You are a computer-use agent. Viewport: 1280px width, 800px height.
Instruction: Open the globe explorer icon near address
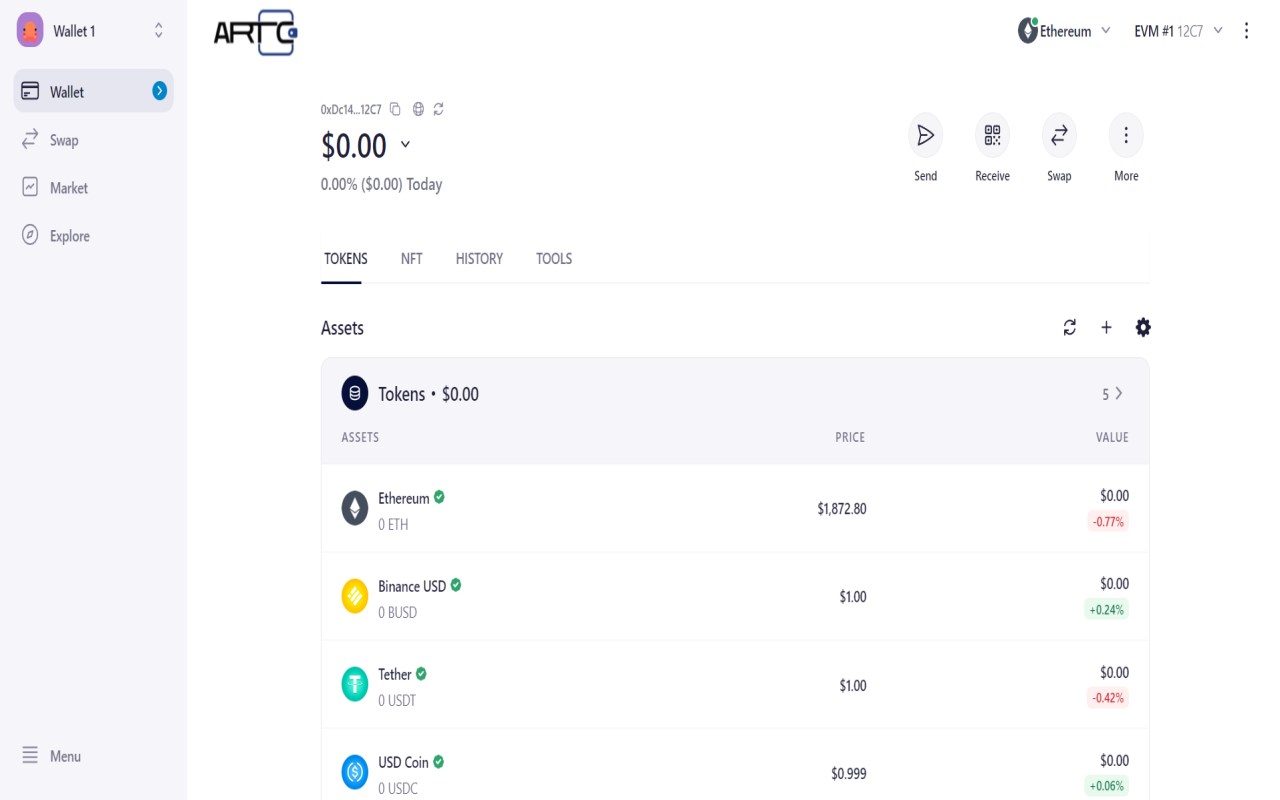coord(418,109)
